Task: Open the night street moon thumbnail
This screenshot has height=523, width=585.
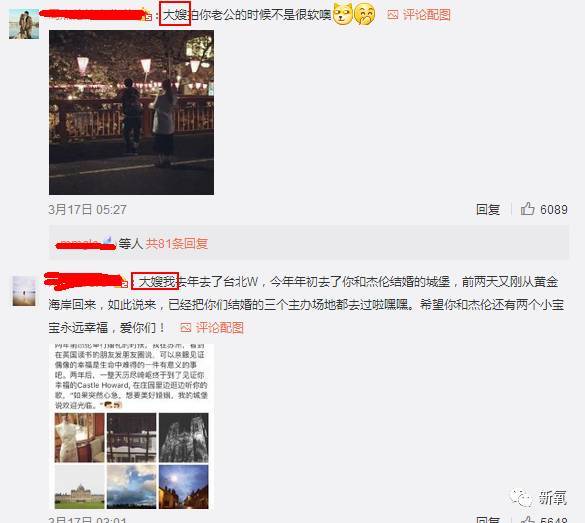Action: (184, 487)
